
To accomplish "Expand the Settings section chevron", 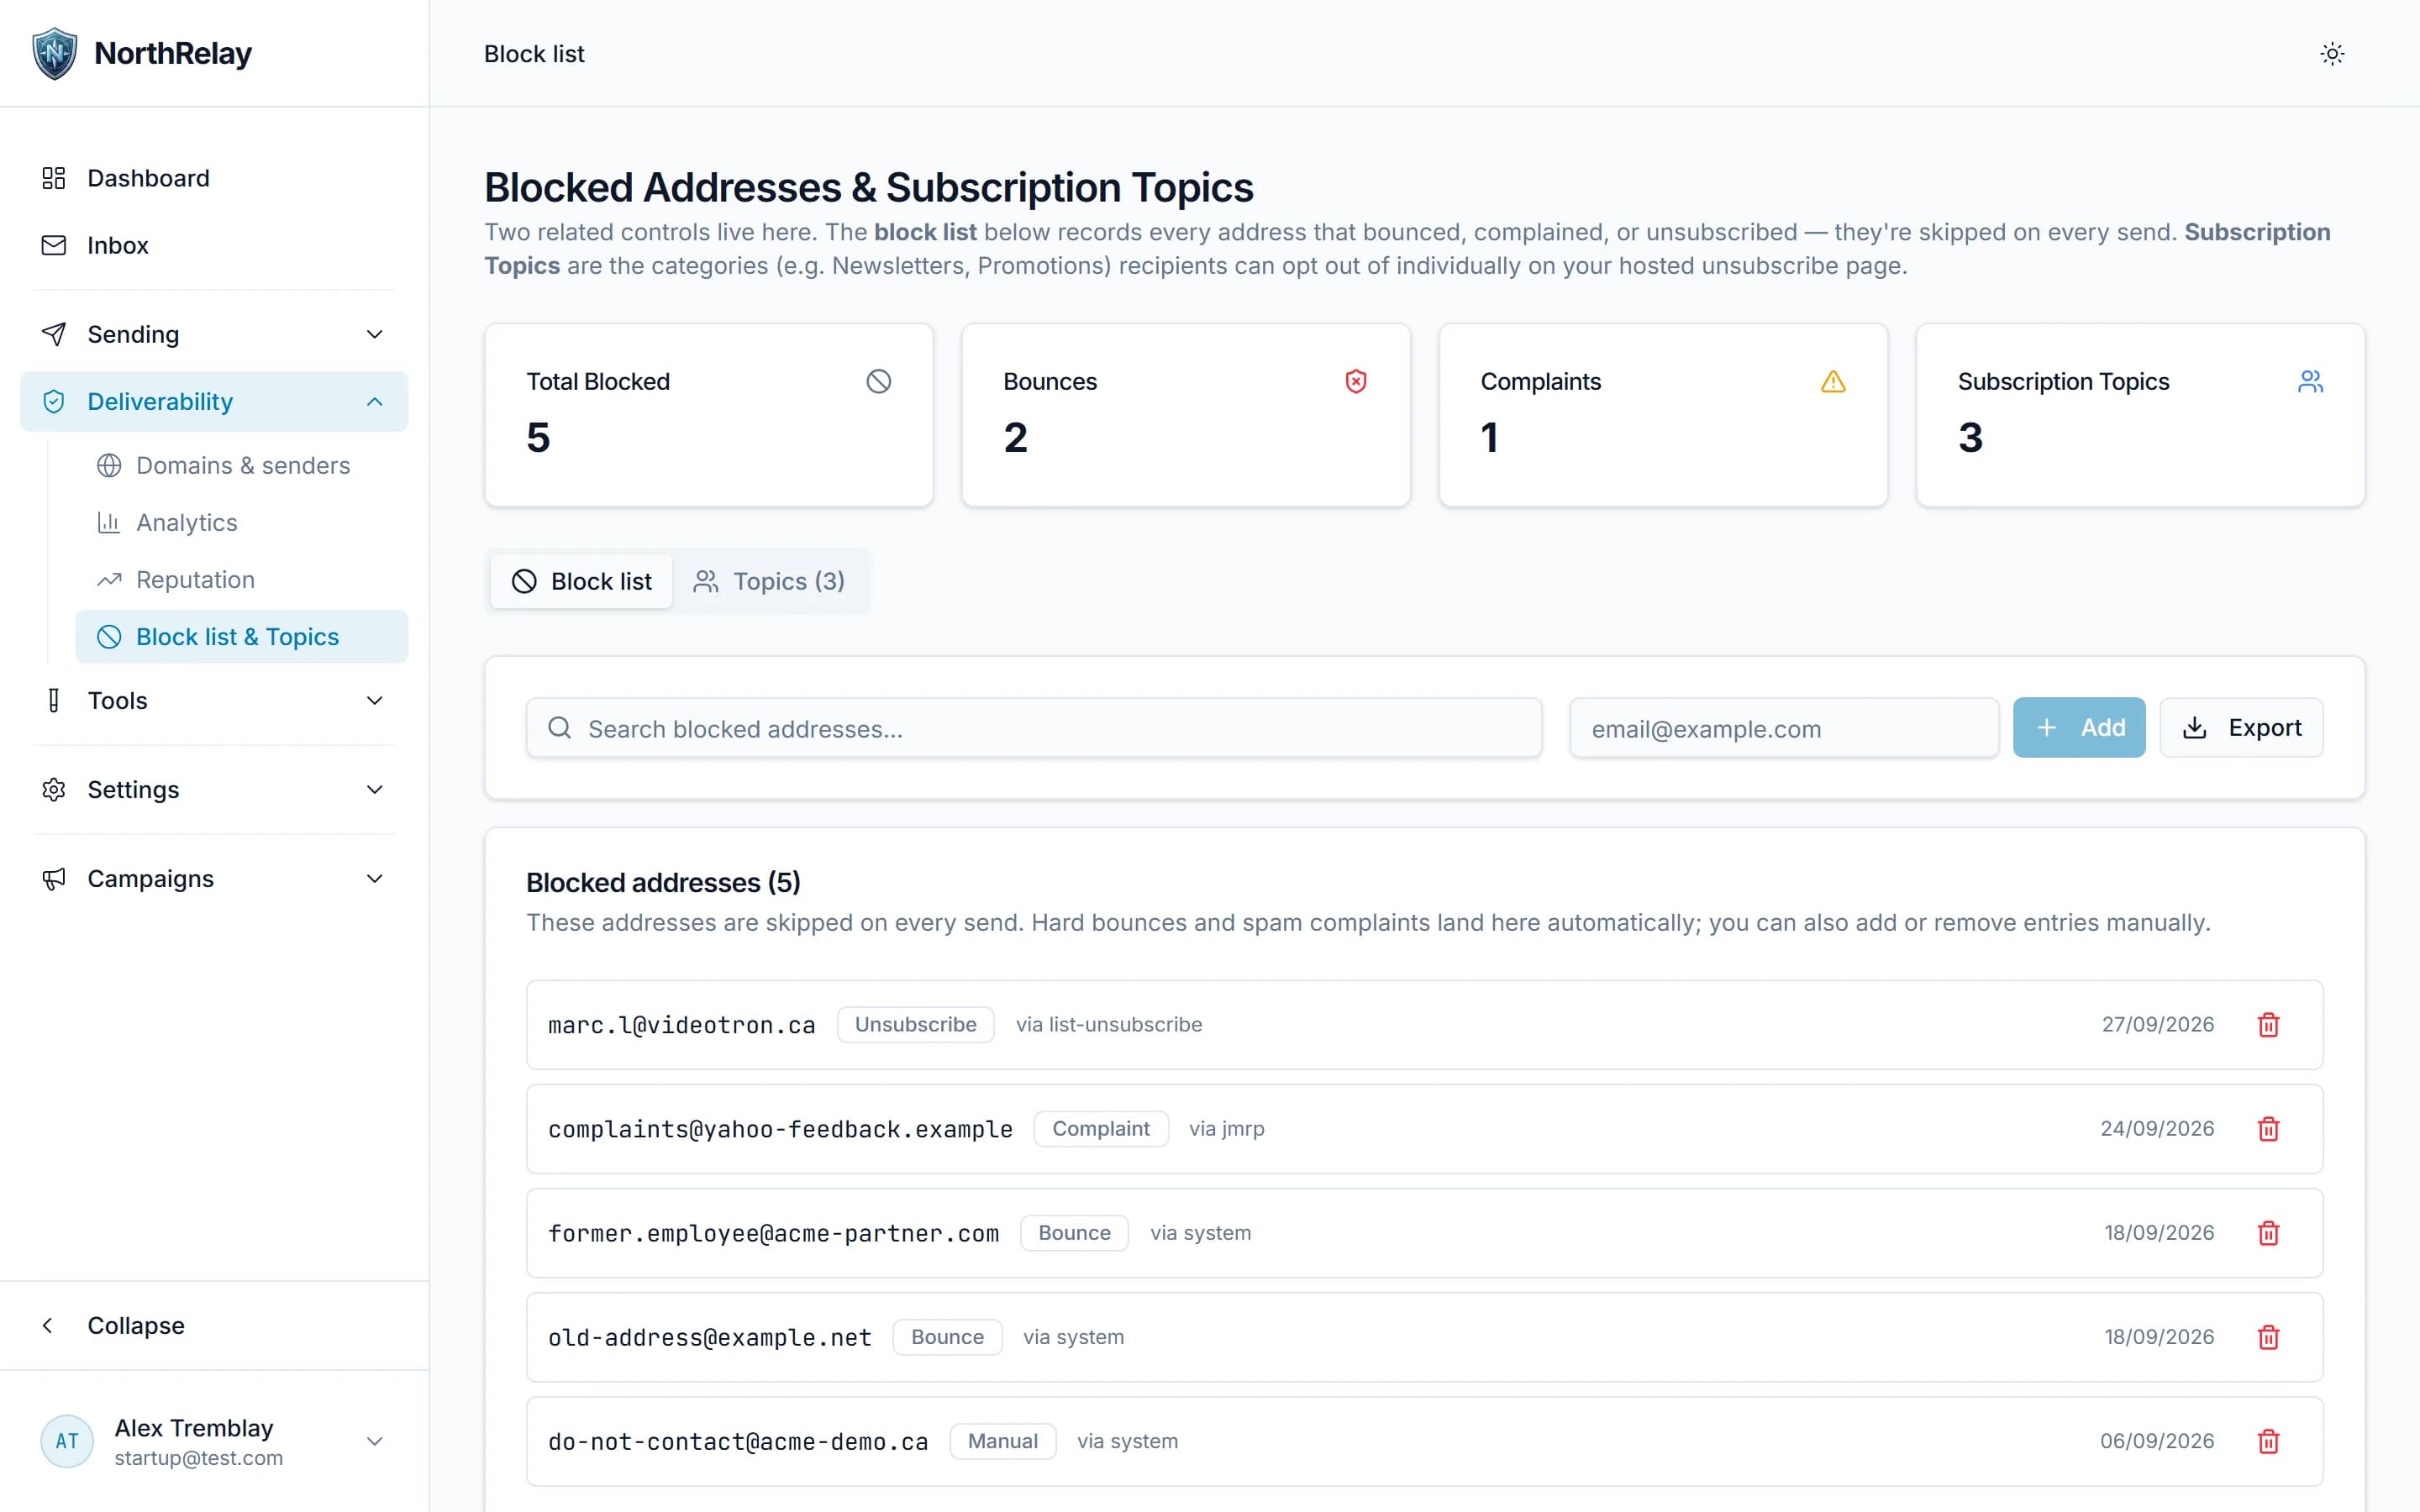I will 375,790.
